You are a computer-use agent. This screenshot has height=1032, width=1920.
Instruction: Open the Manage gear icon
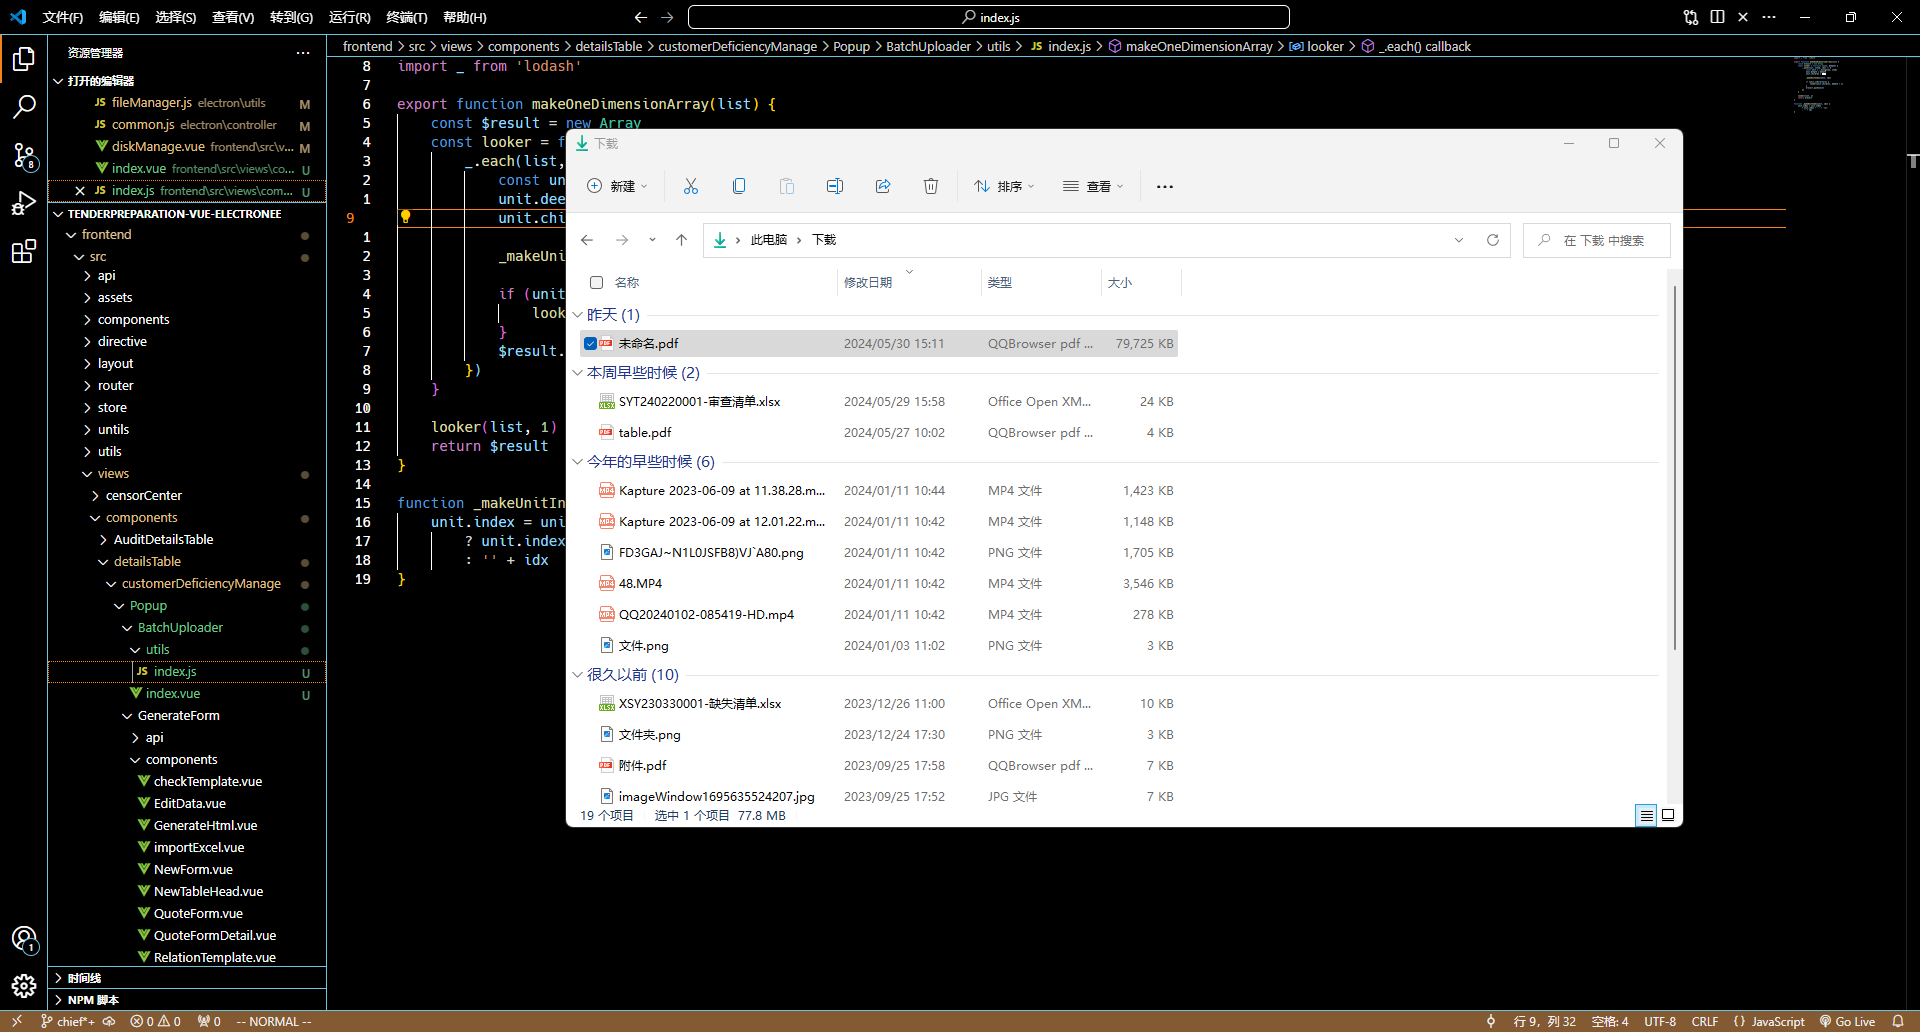[24, 986]
